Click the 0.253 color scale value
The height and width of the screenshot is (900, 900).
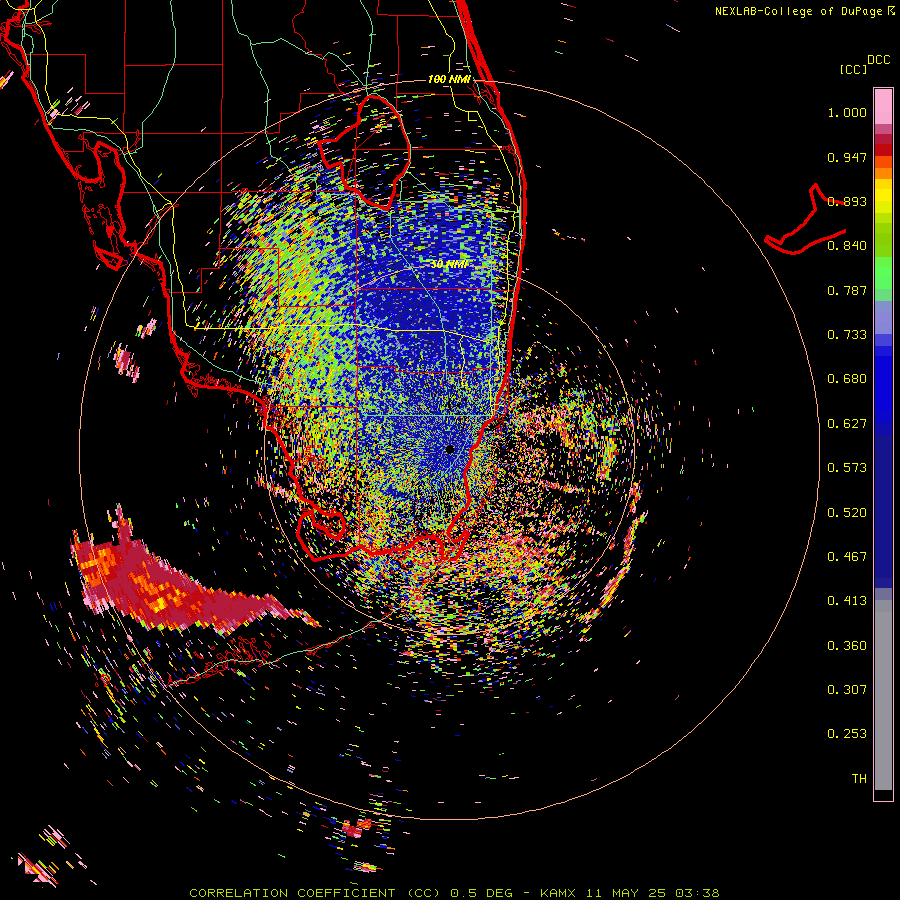[847, 734]
